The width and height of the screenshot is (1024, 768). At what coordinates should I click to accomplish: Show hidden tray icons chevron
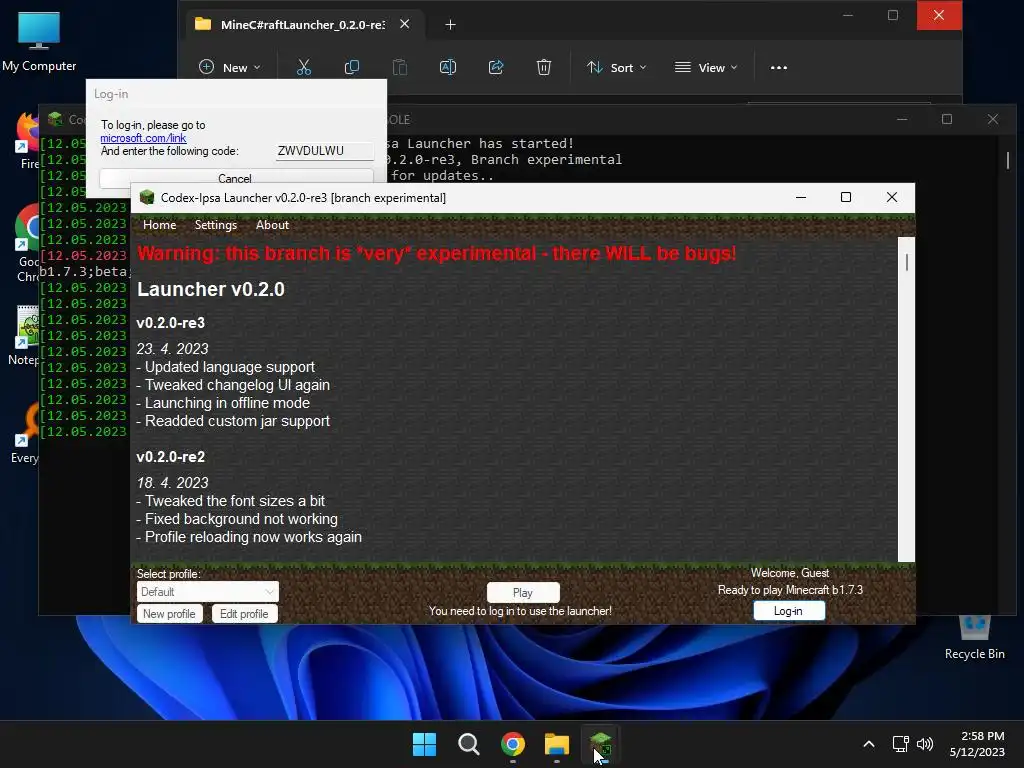coord(869,744)
